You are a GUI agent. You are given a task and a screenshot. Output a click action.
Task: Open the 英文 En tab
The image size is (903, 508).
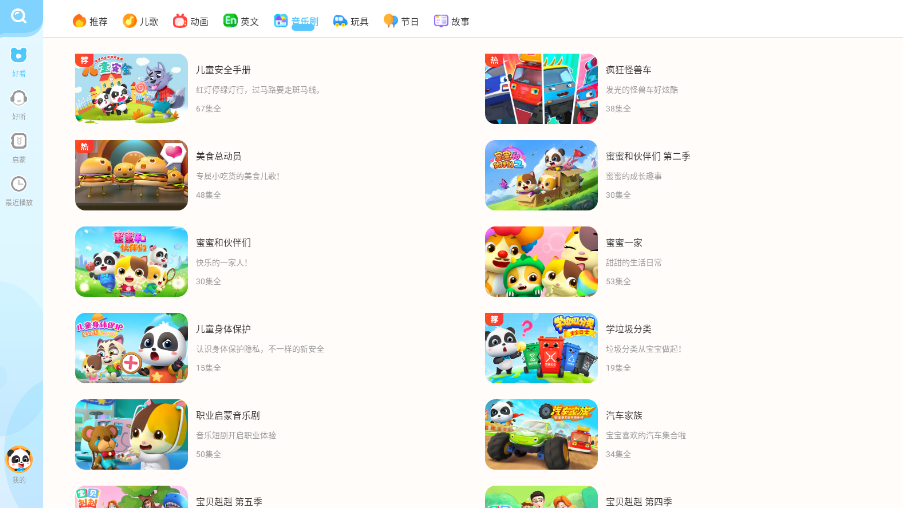pos(241,21)
